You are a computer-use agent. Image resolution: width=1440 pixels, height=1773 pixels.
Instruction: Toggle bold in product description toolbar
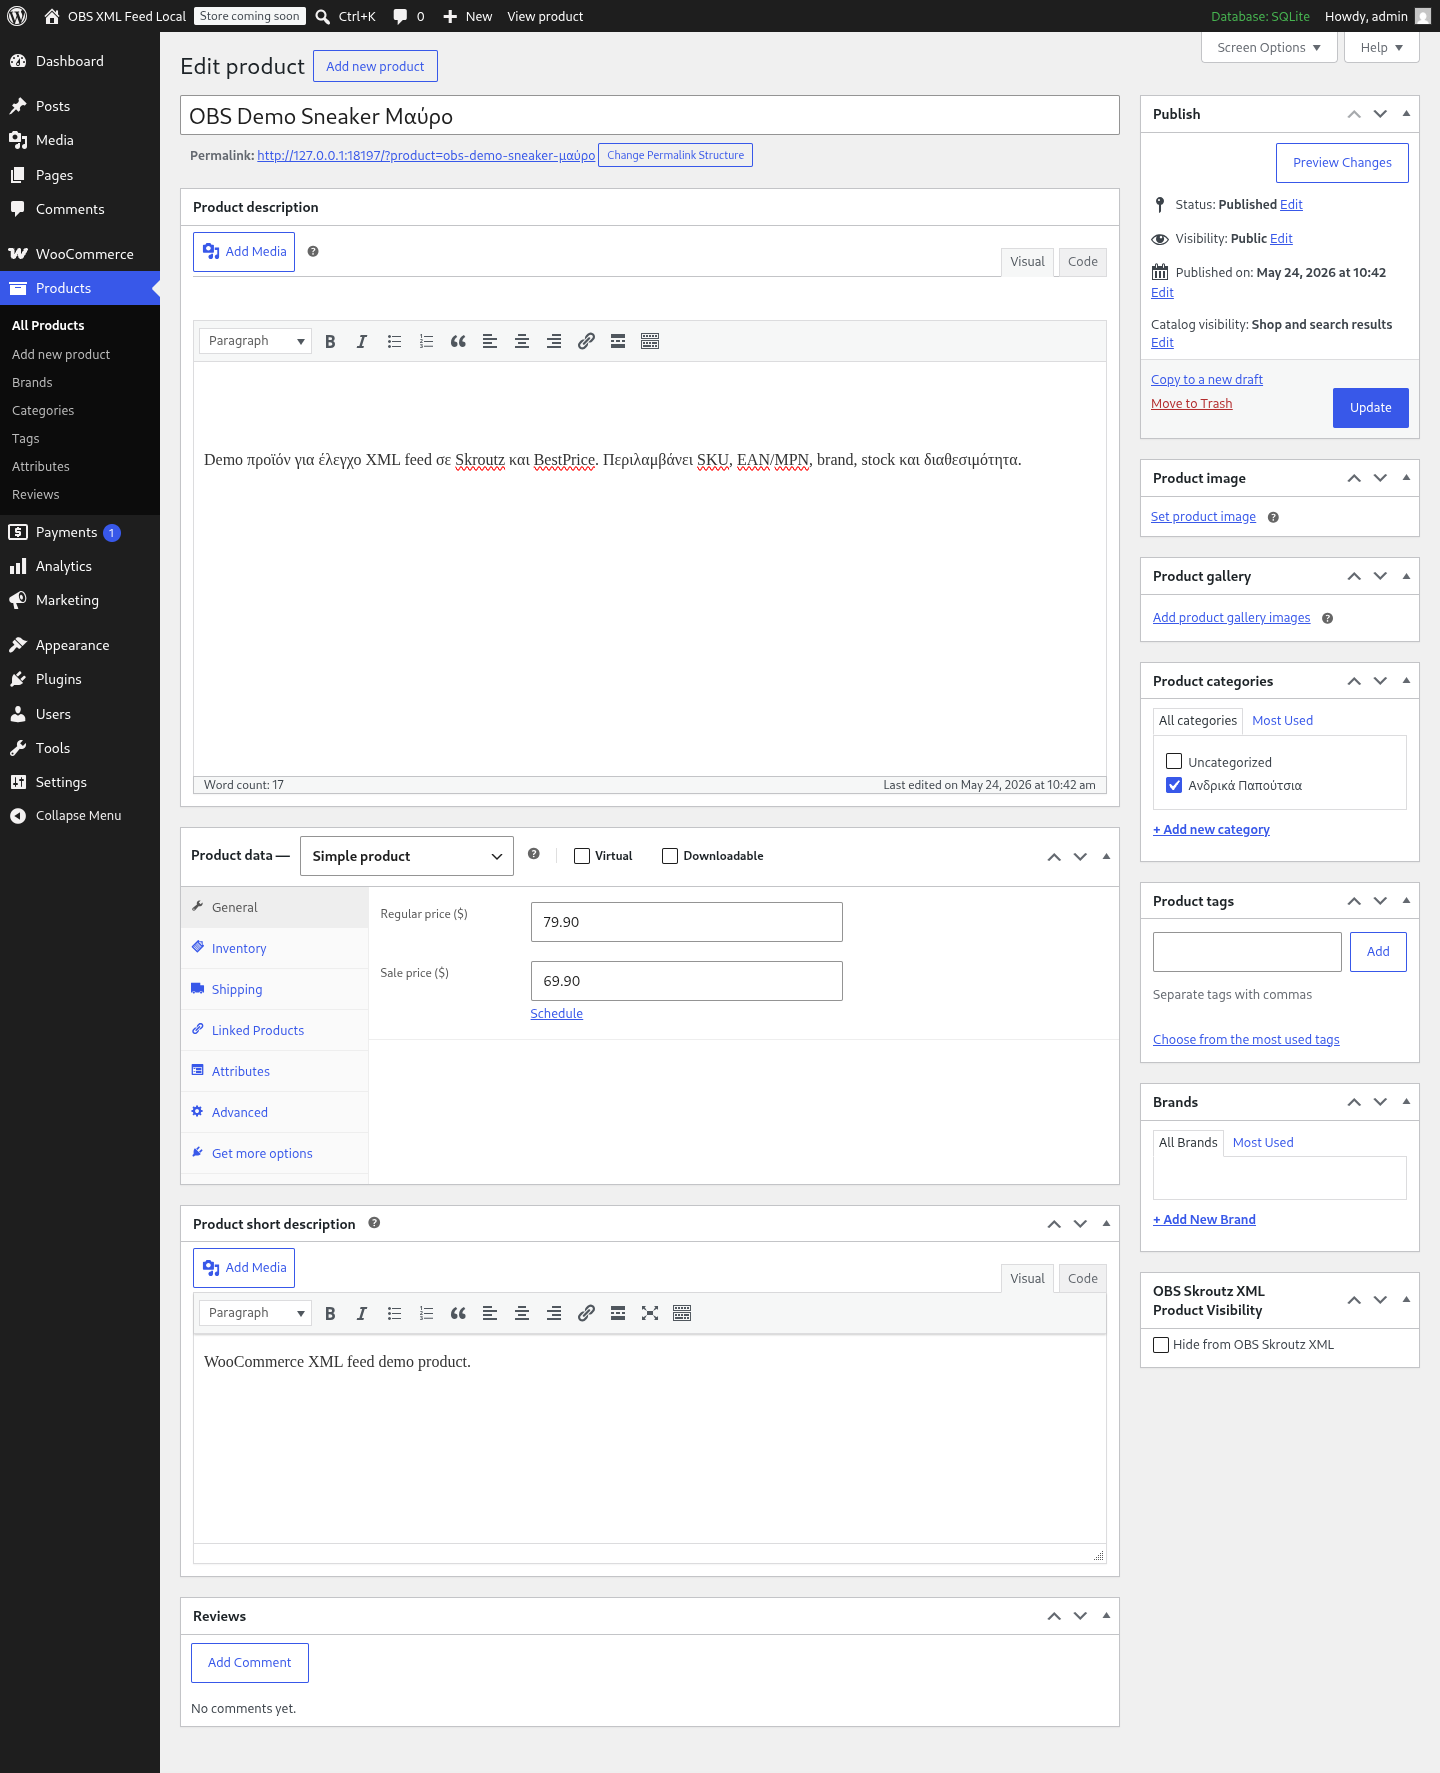click(x=330, y=341)
